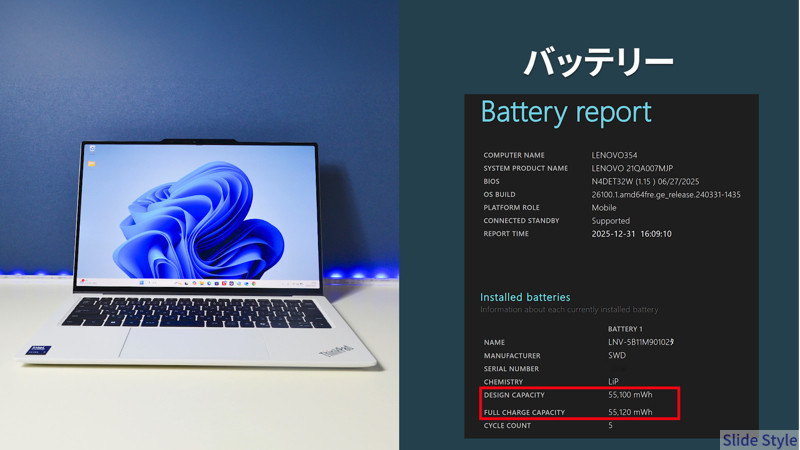Click the Battery report heading
800x450 pixels.
pyautogui.click(x=566, y=112)
